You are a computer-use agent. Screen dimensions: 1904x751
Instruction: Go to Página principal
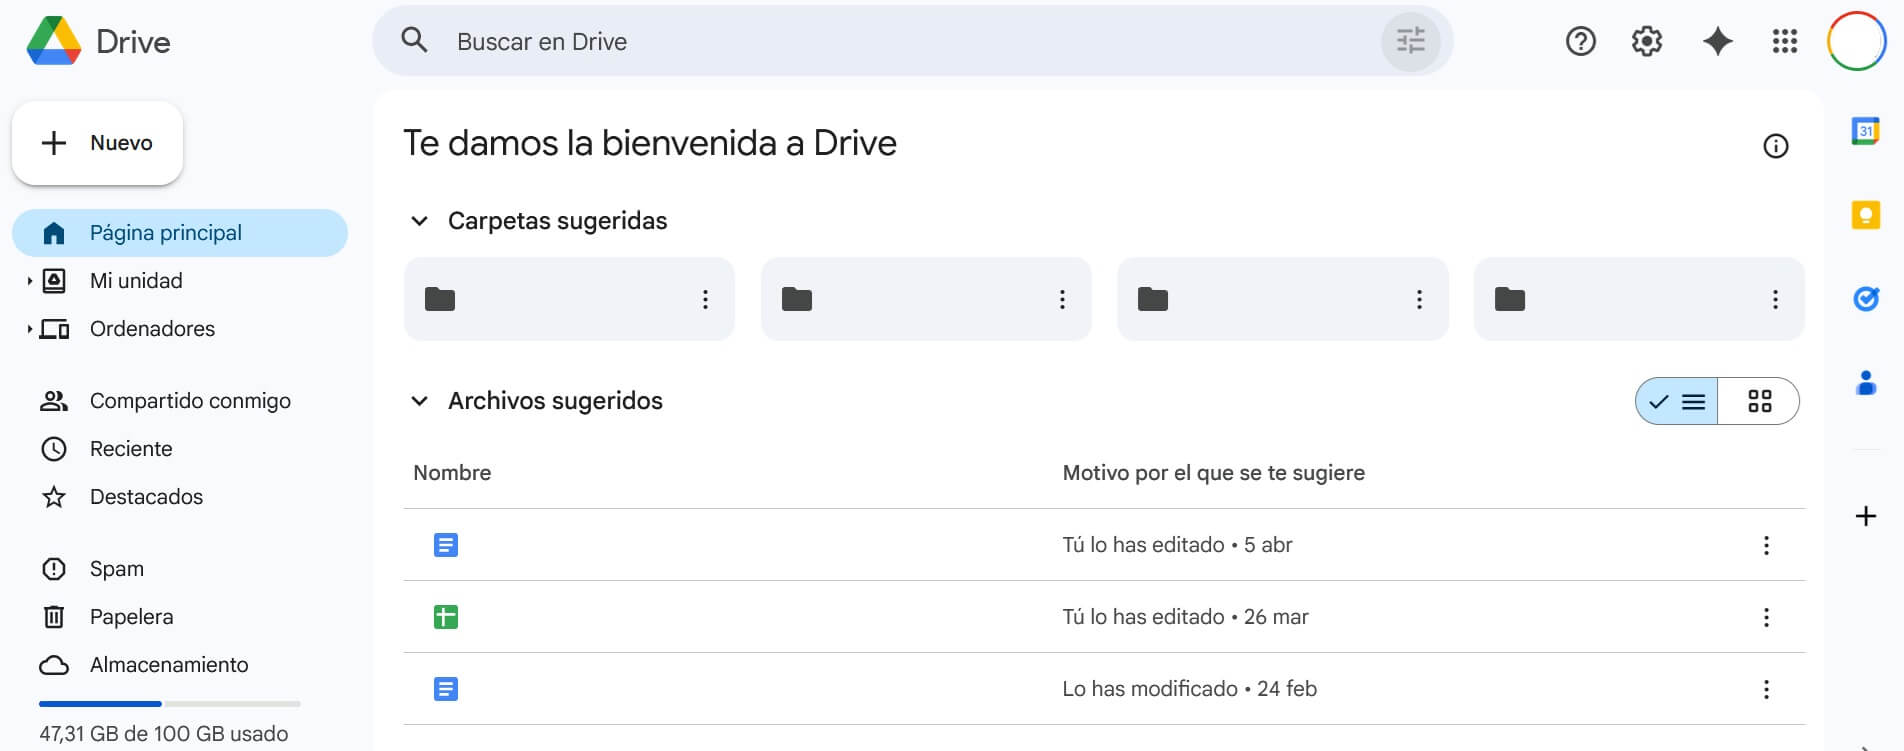tap(180, 233)
